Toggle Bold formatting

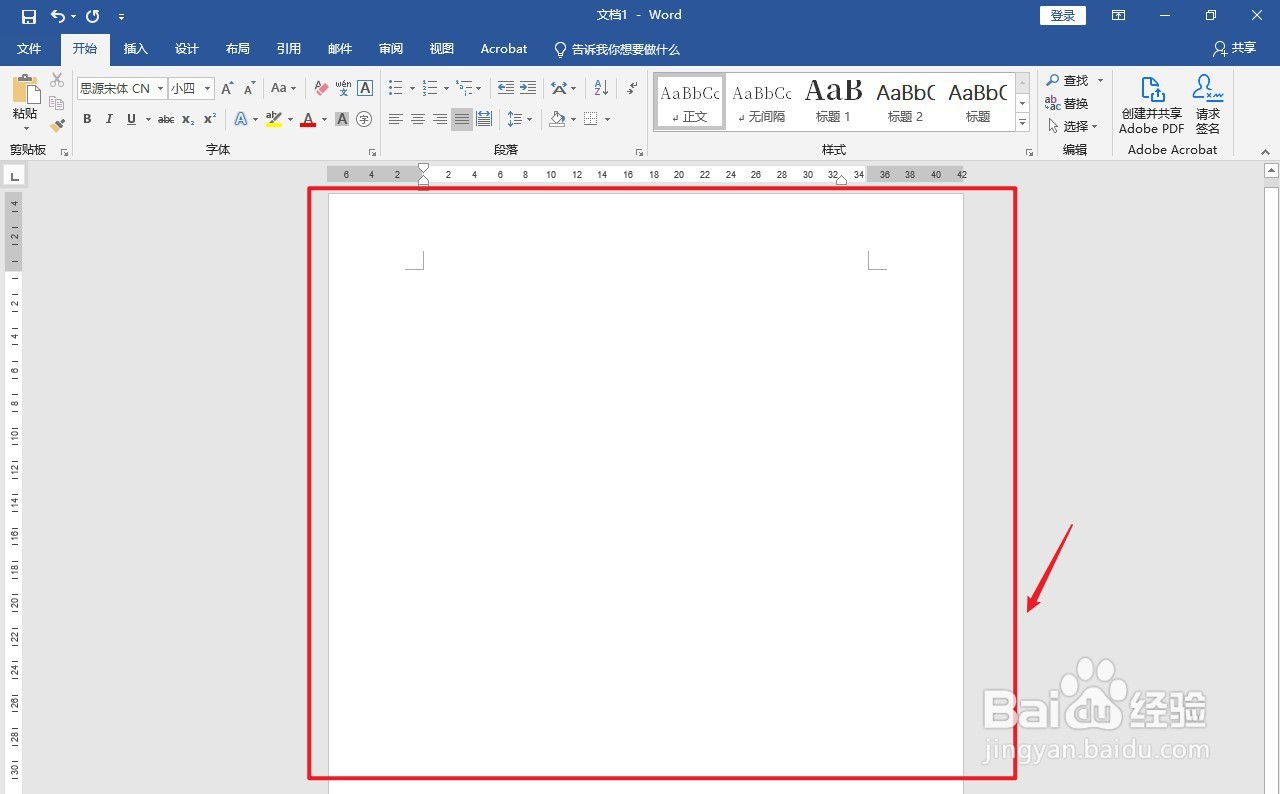click(87, 119)
